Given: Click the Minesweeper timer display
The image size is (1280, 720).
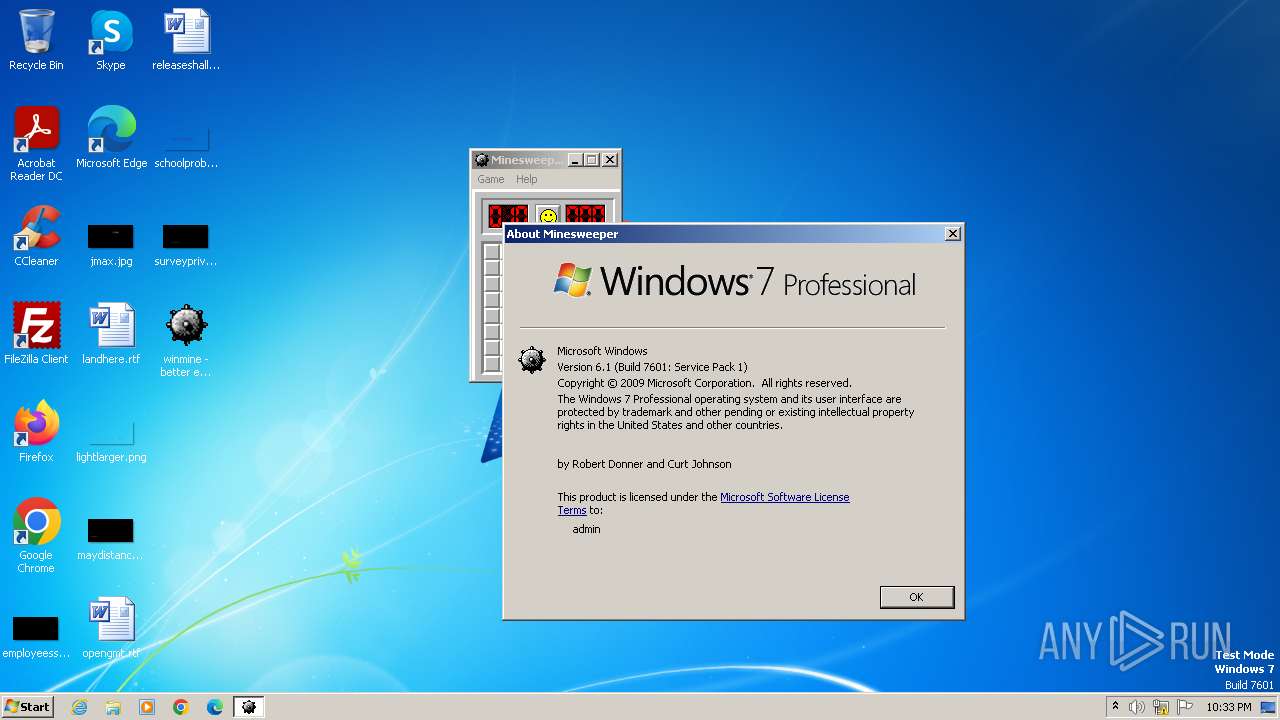Looking at the screenshot, I should coord(585,215).
